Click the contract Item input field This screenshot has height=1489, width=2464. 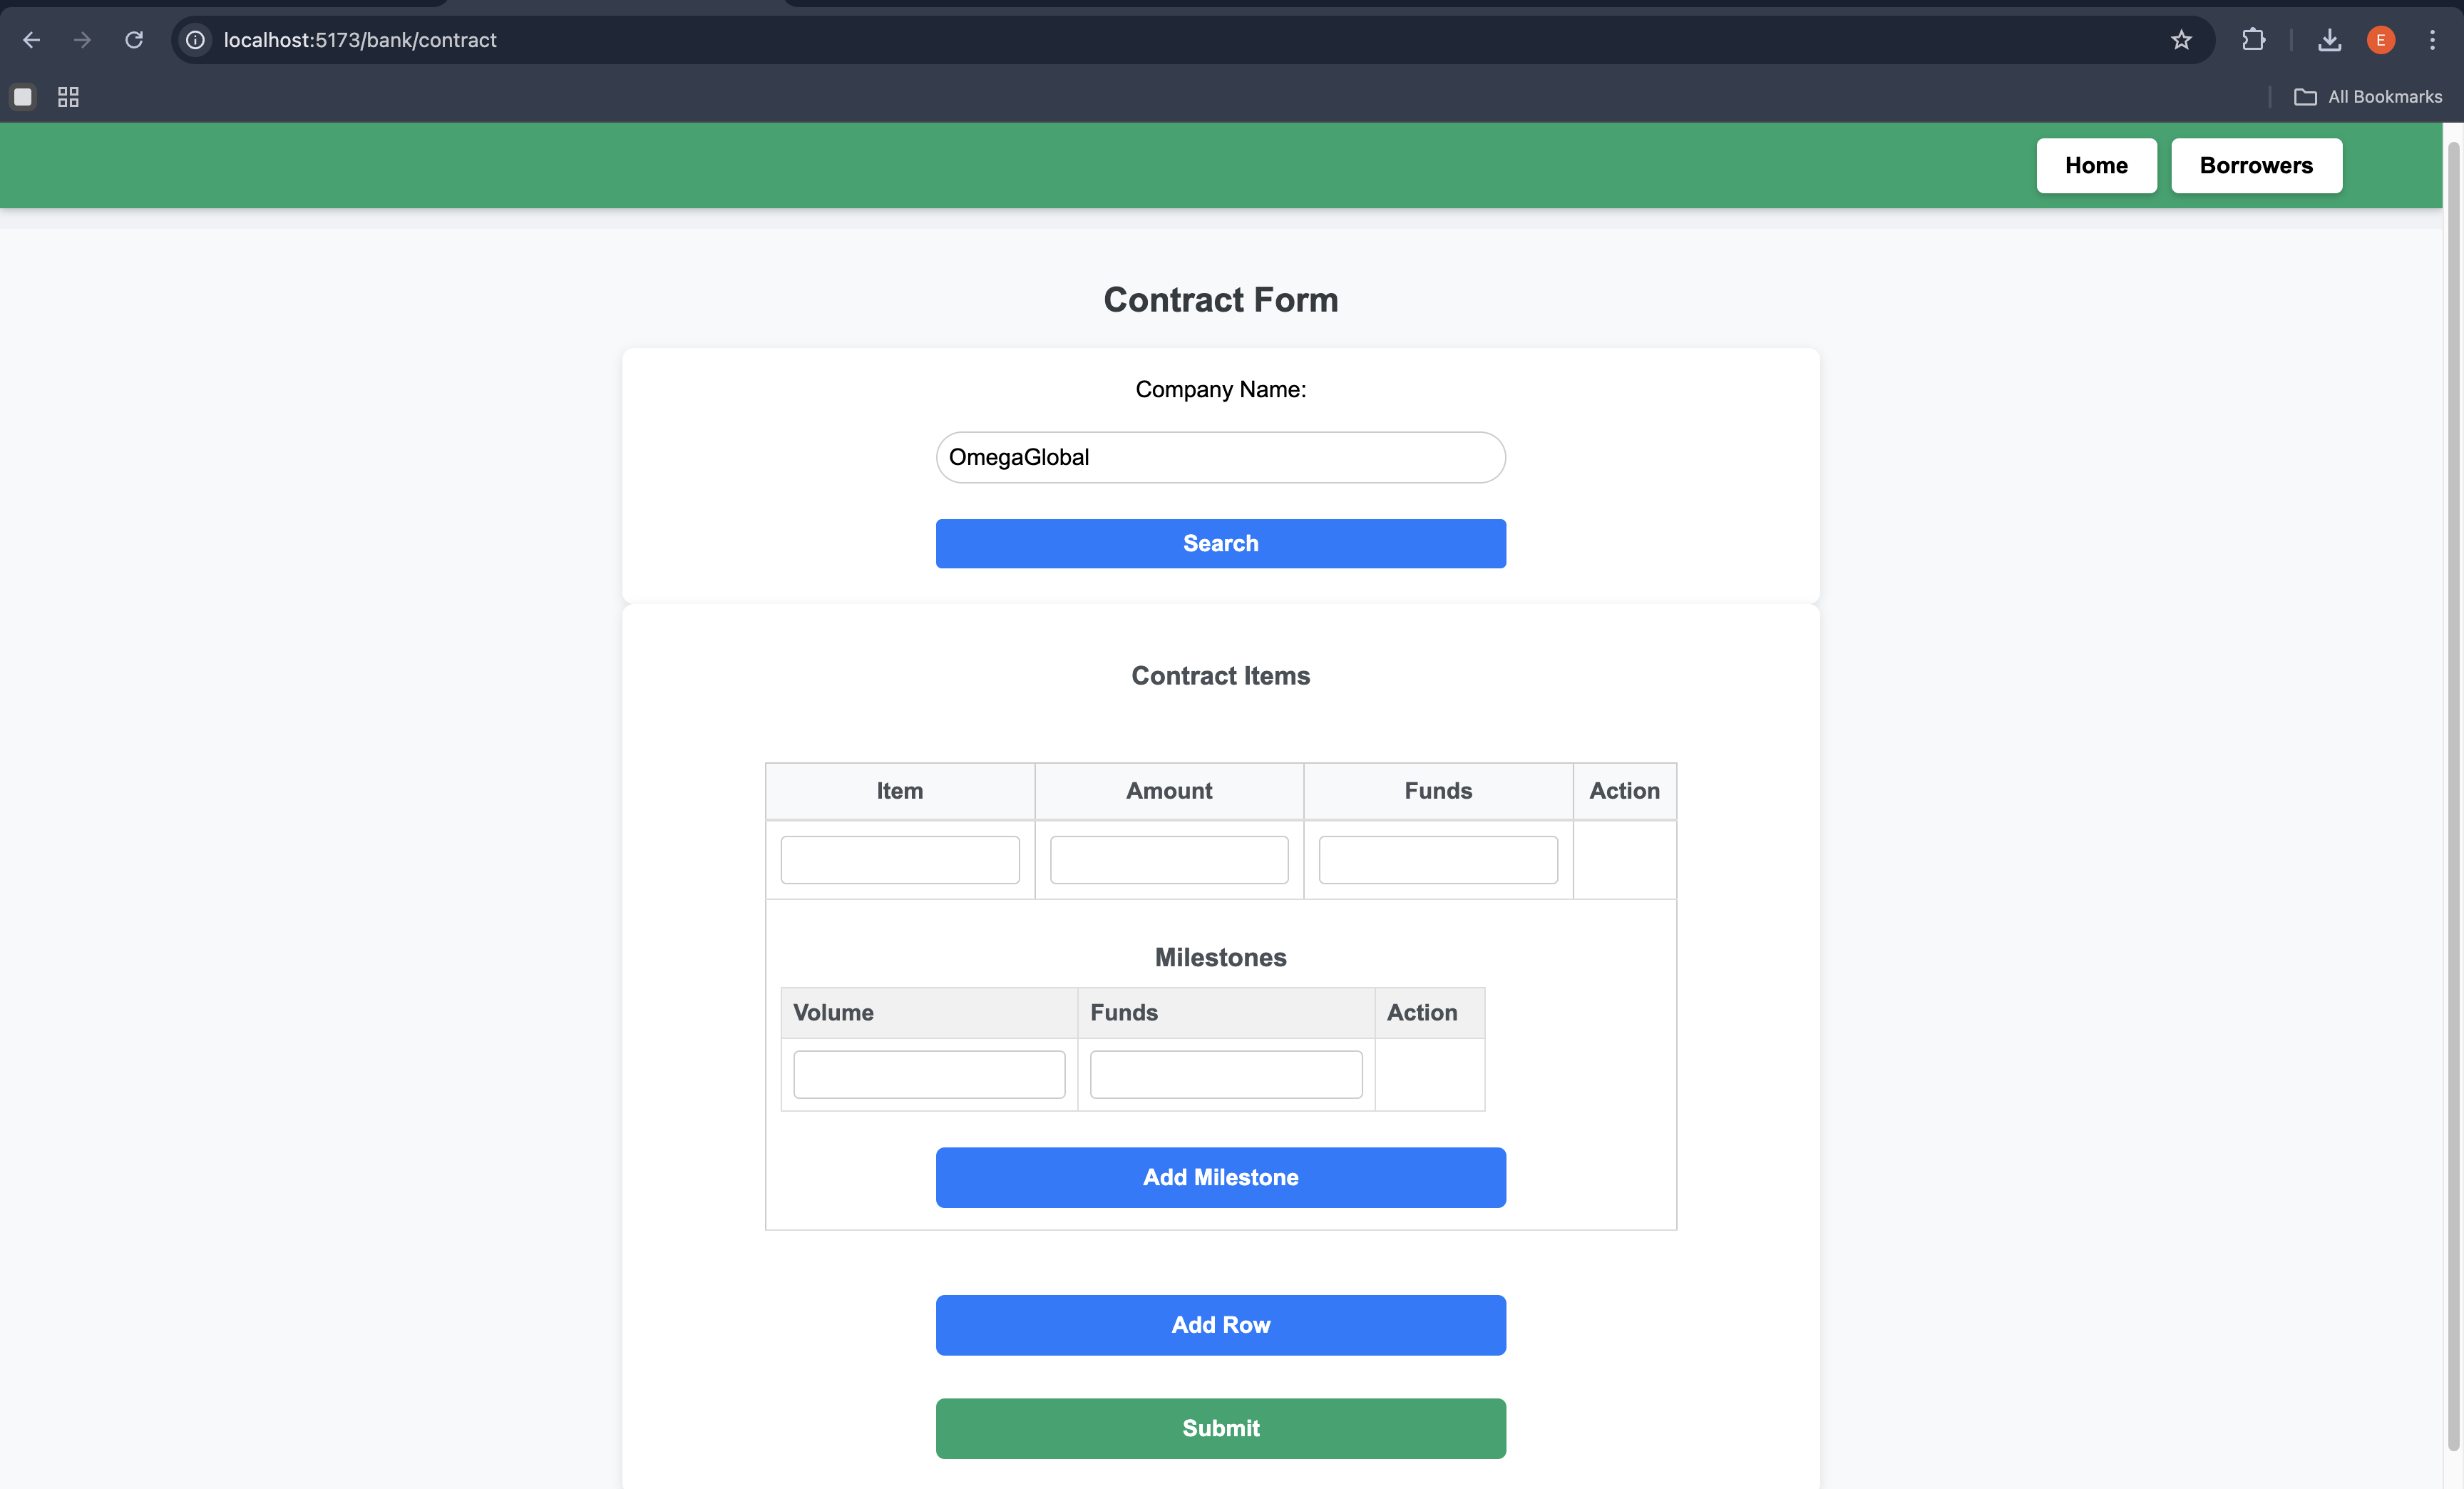pos(899,860)
